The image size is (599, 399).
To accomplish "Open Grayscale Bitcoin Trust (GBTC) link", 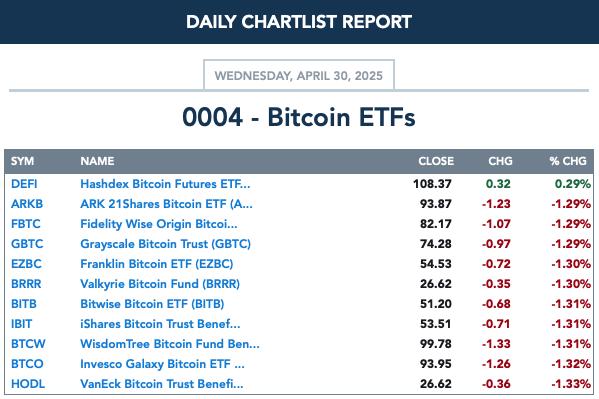I will 165,243.
